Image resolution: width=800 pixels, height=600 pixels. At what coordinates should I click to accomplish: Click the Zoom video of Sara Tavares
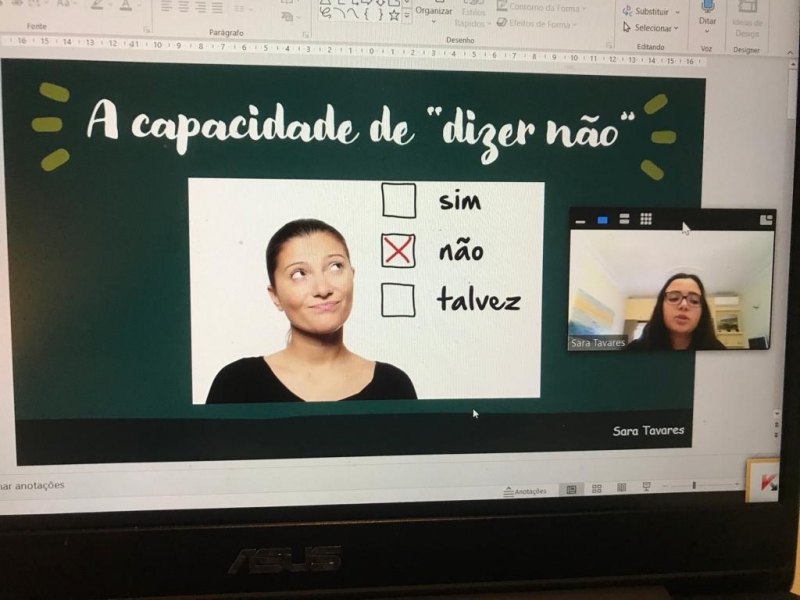coord(671,289)
